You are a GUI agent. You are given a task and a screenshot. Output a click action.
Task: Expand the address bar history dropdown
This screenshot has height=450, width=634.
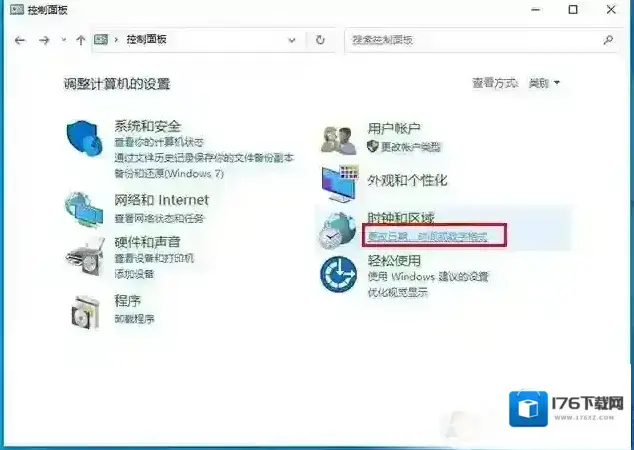pyautogui.click(x=292, y=40)
